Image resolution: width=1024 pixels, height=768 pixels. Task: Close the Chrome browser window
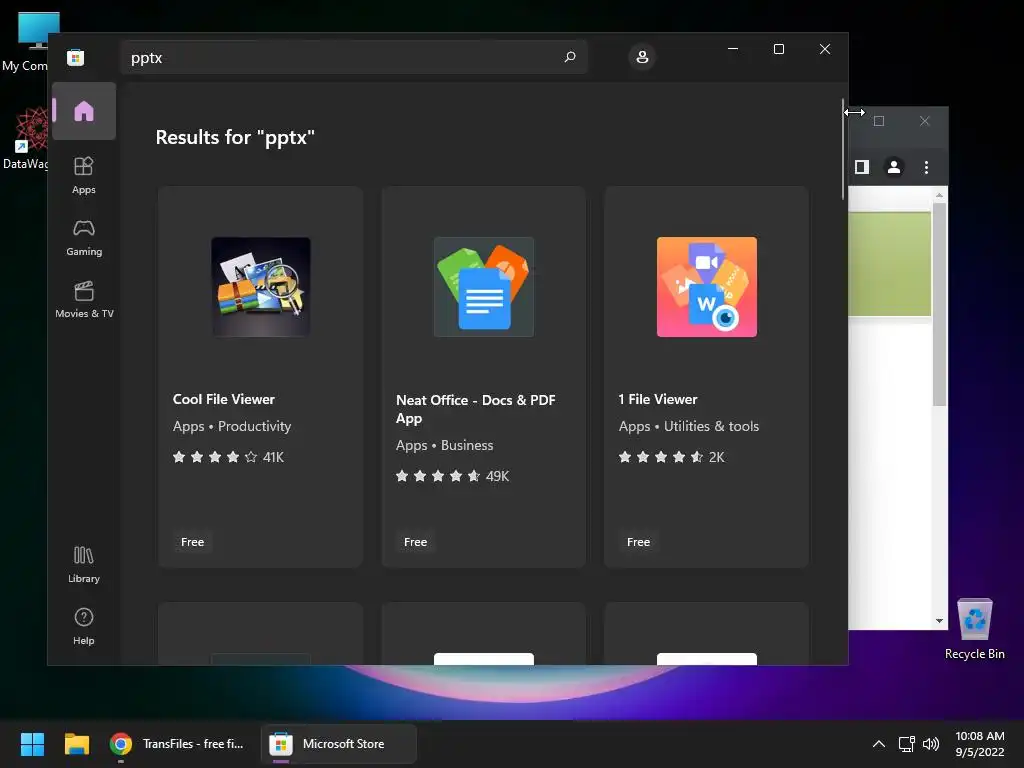(924, 121)
